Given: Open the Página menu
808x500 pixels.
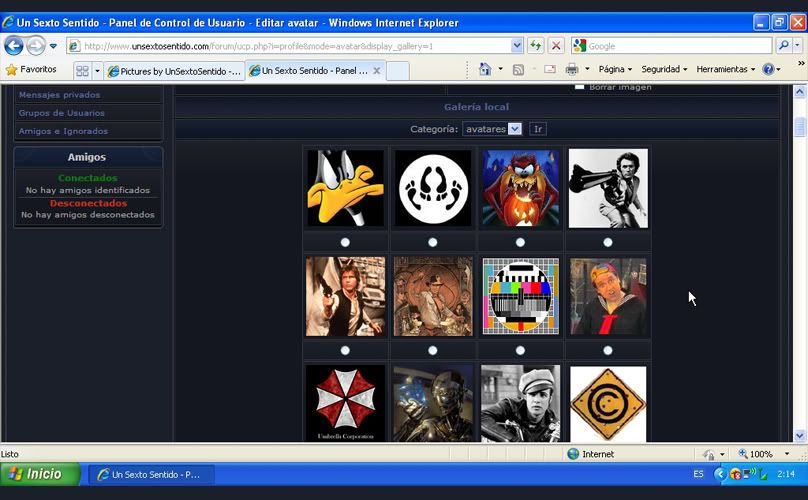Looking at the screenshot, I should click(x=615, y=69).
